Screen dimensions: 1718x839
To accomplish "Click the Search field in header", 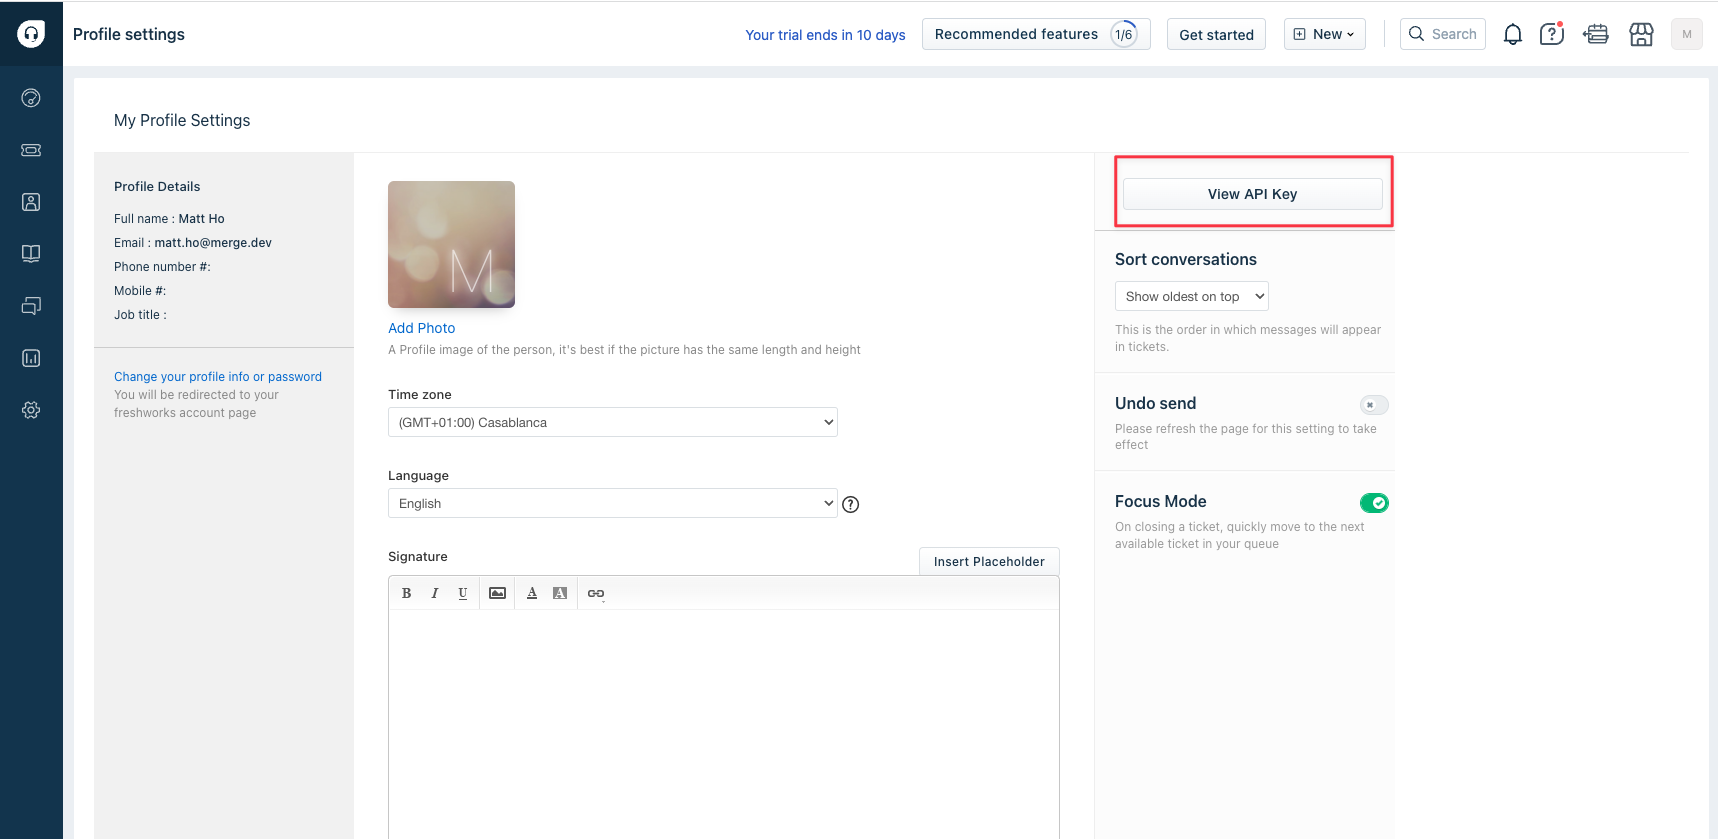I will [x=1443, y=34].
